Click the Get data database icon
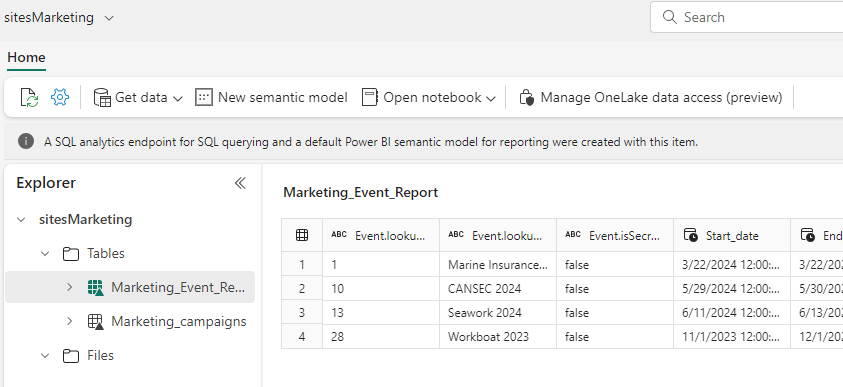The width and height of the screenshot is (843, 387). tap(102, 98)
